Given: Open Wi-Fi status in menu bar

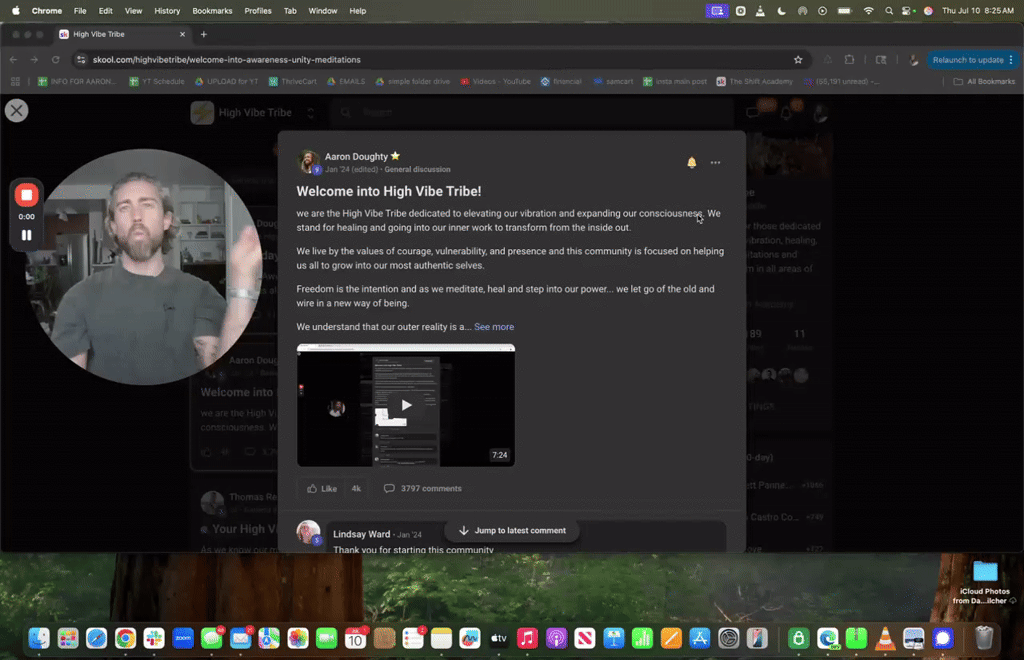Looking at the screenshot, I should 868,10.
